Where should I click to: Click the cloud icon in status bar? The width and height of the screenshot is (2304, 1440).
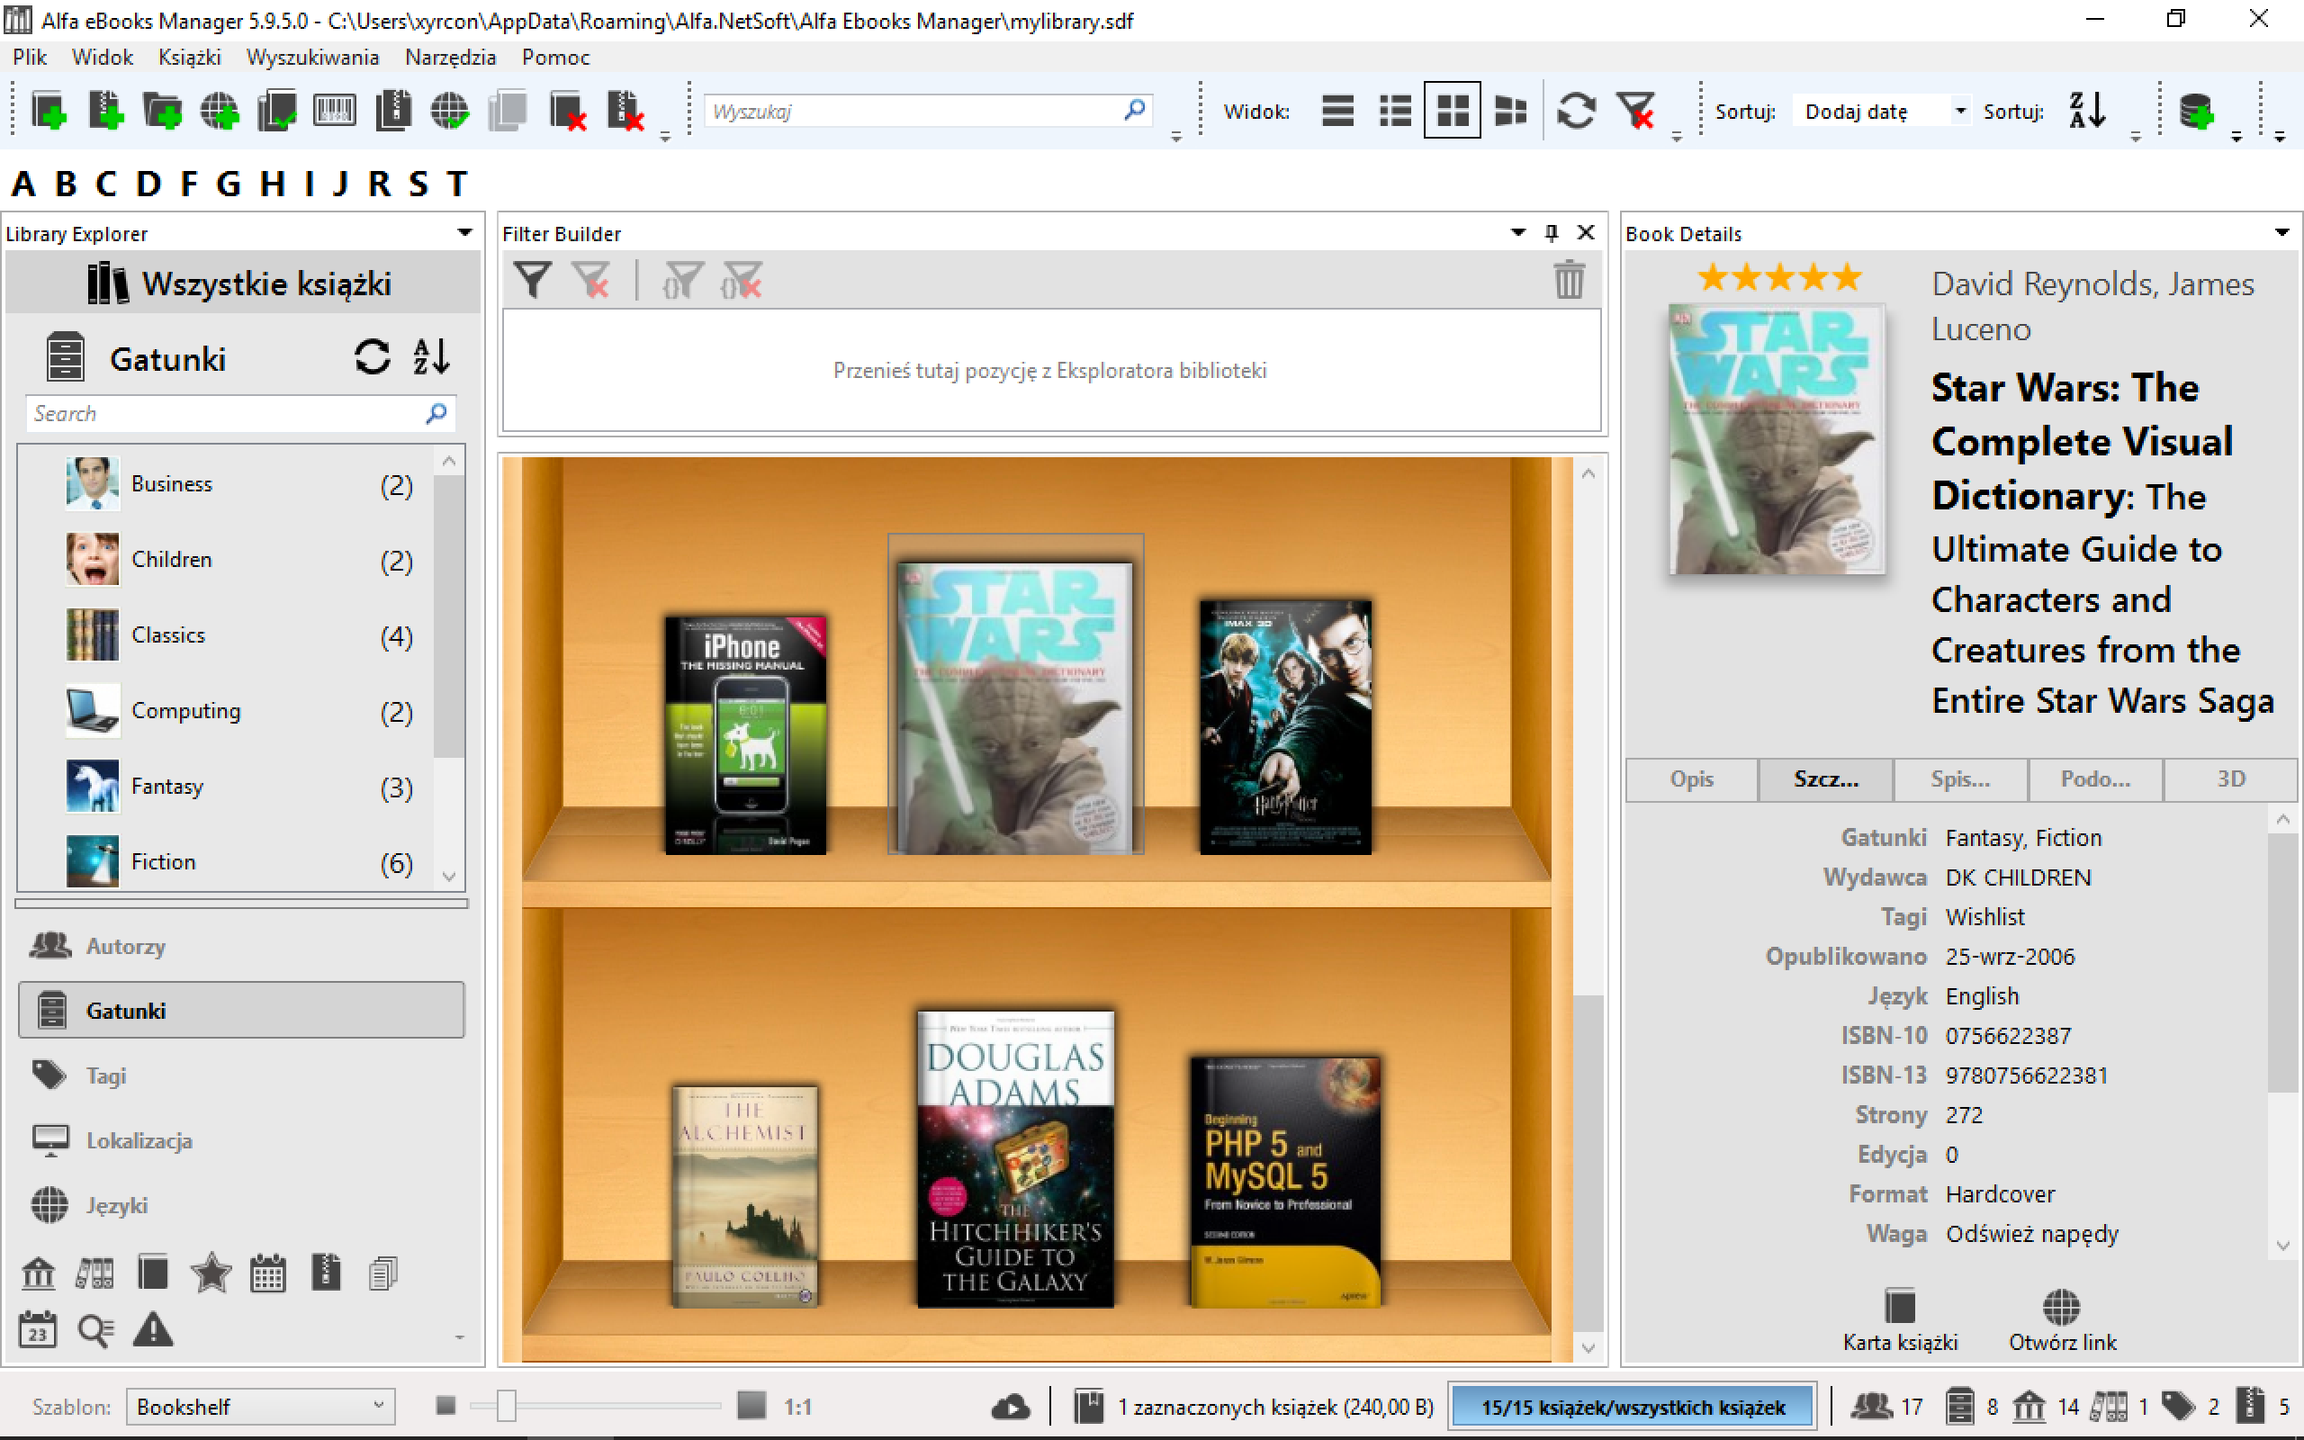coord(1010,1407)
